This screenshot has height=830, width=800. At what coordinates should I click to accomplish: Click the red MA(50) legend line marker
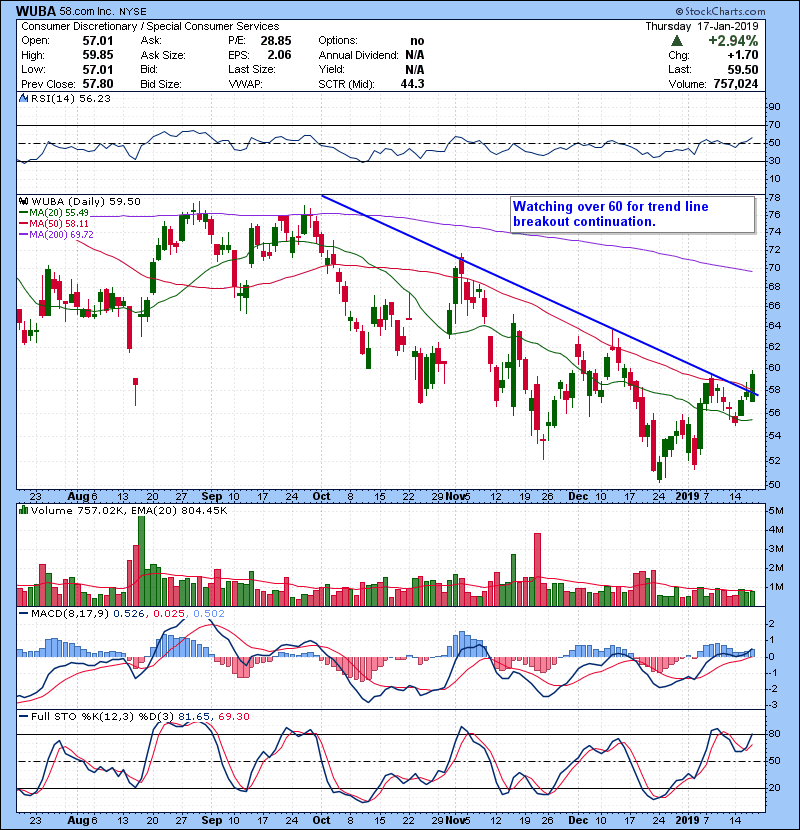(x=23, y=224)
